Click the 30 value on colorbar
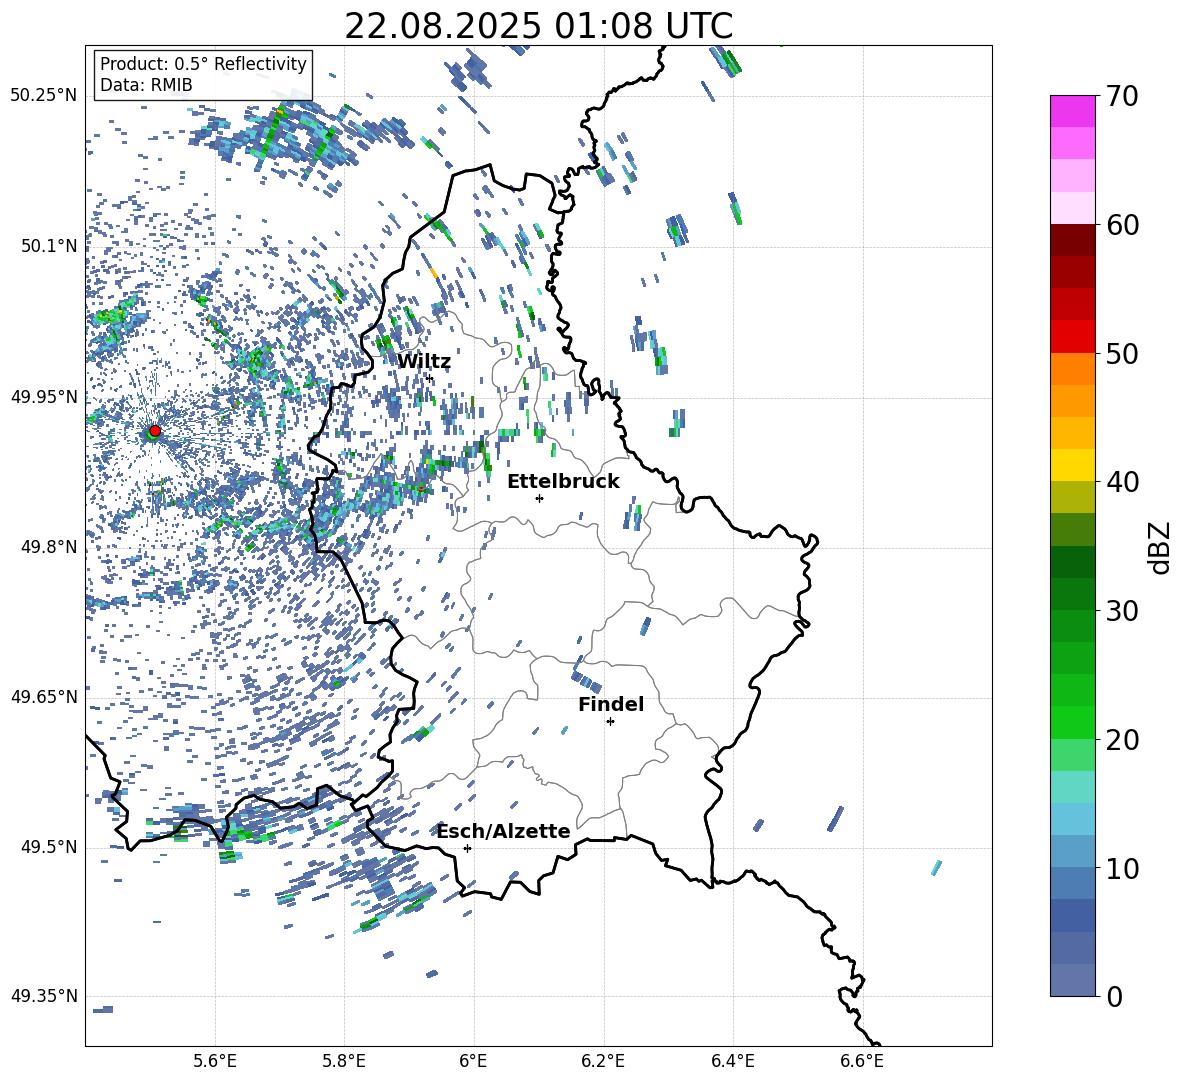This screenshot has width=1184, height=1081. pyautogui.click(x=1121, y=611)
